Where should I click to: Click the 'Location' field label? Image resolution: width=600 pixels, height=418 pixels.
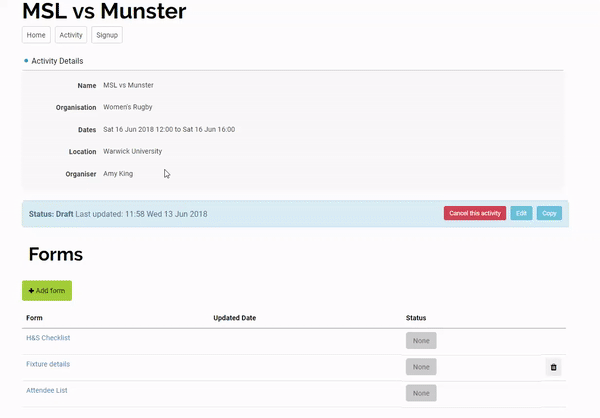point(83,152)
